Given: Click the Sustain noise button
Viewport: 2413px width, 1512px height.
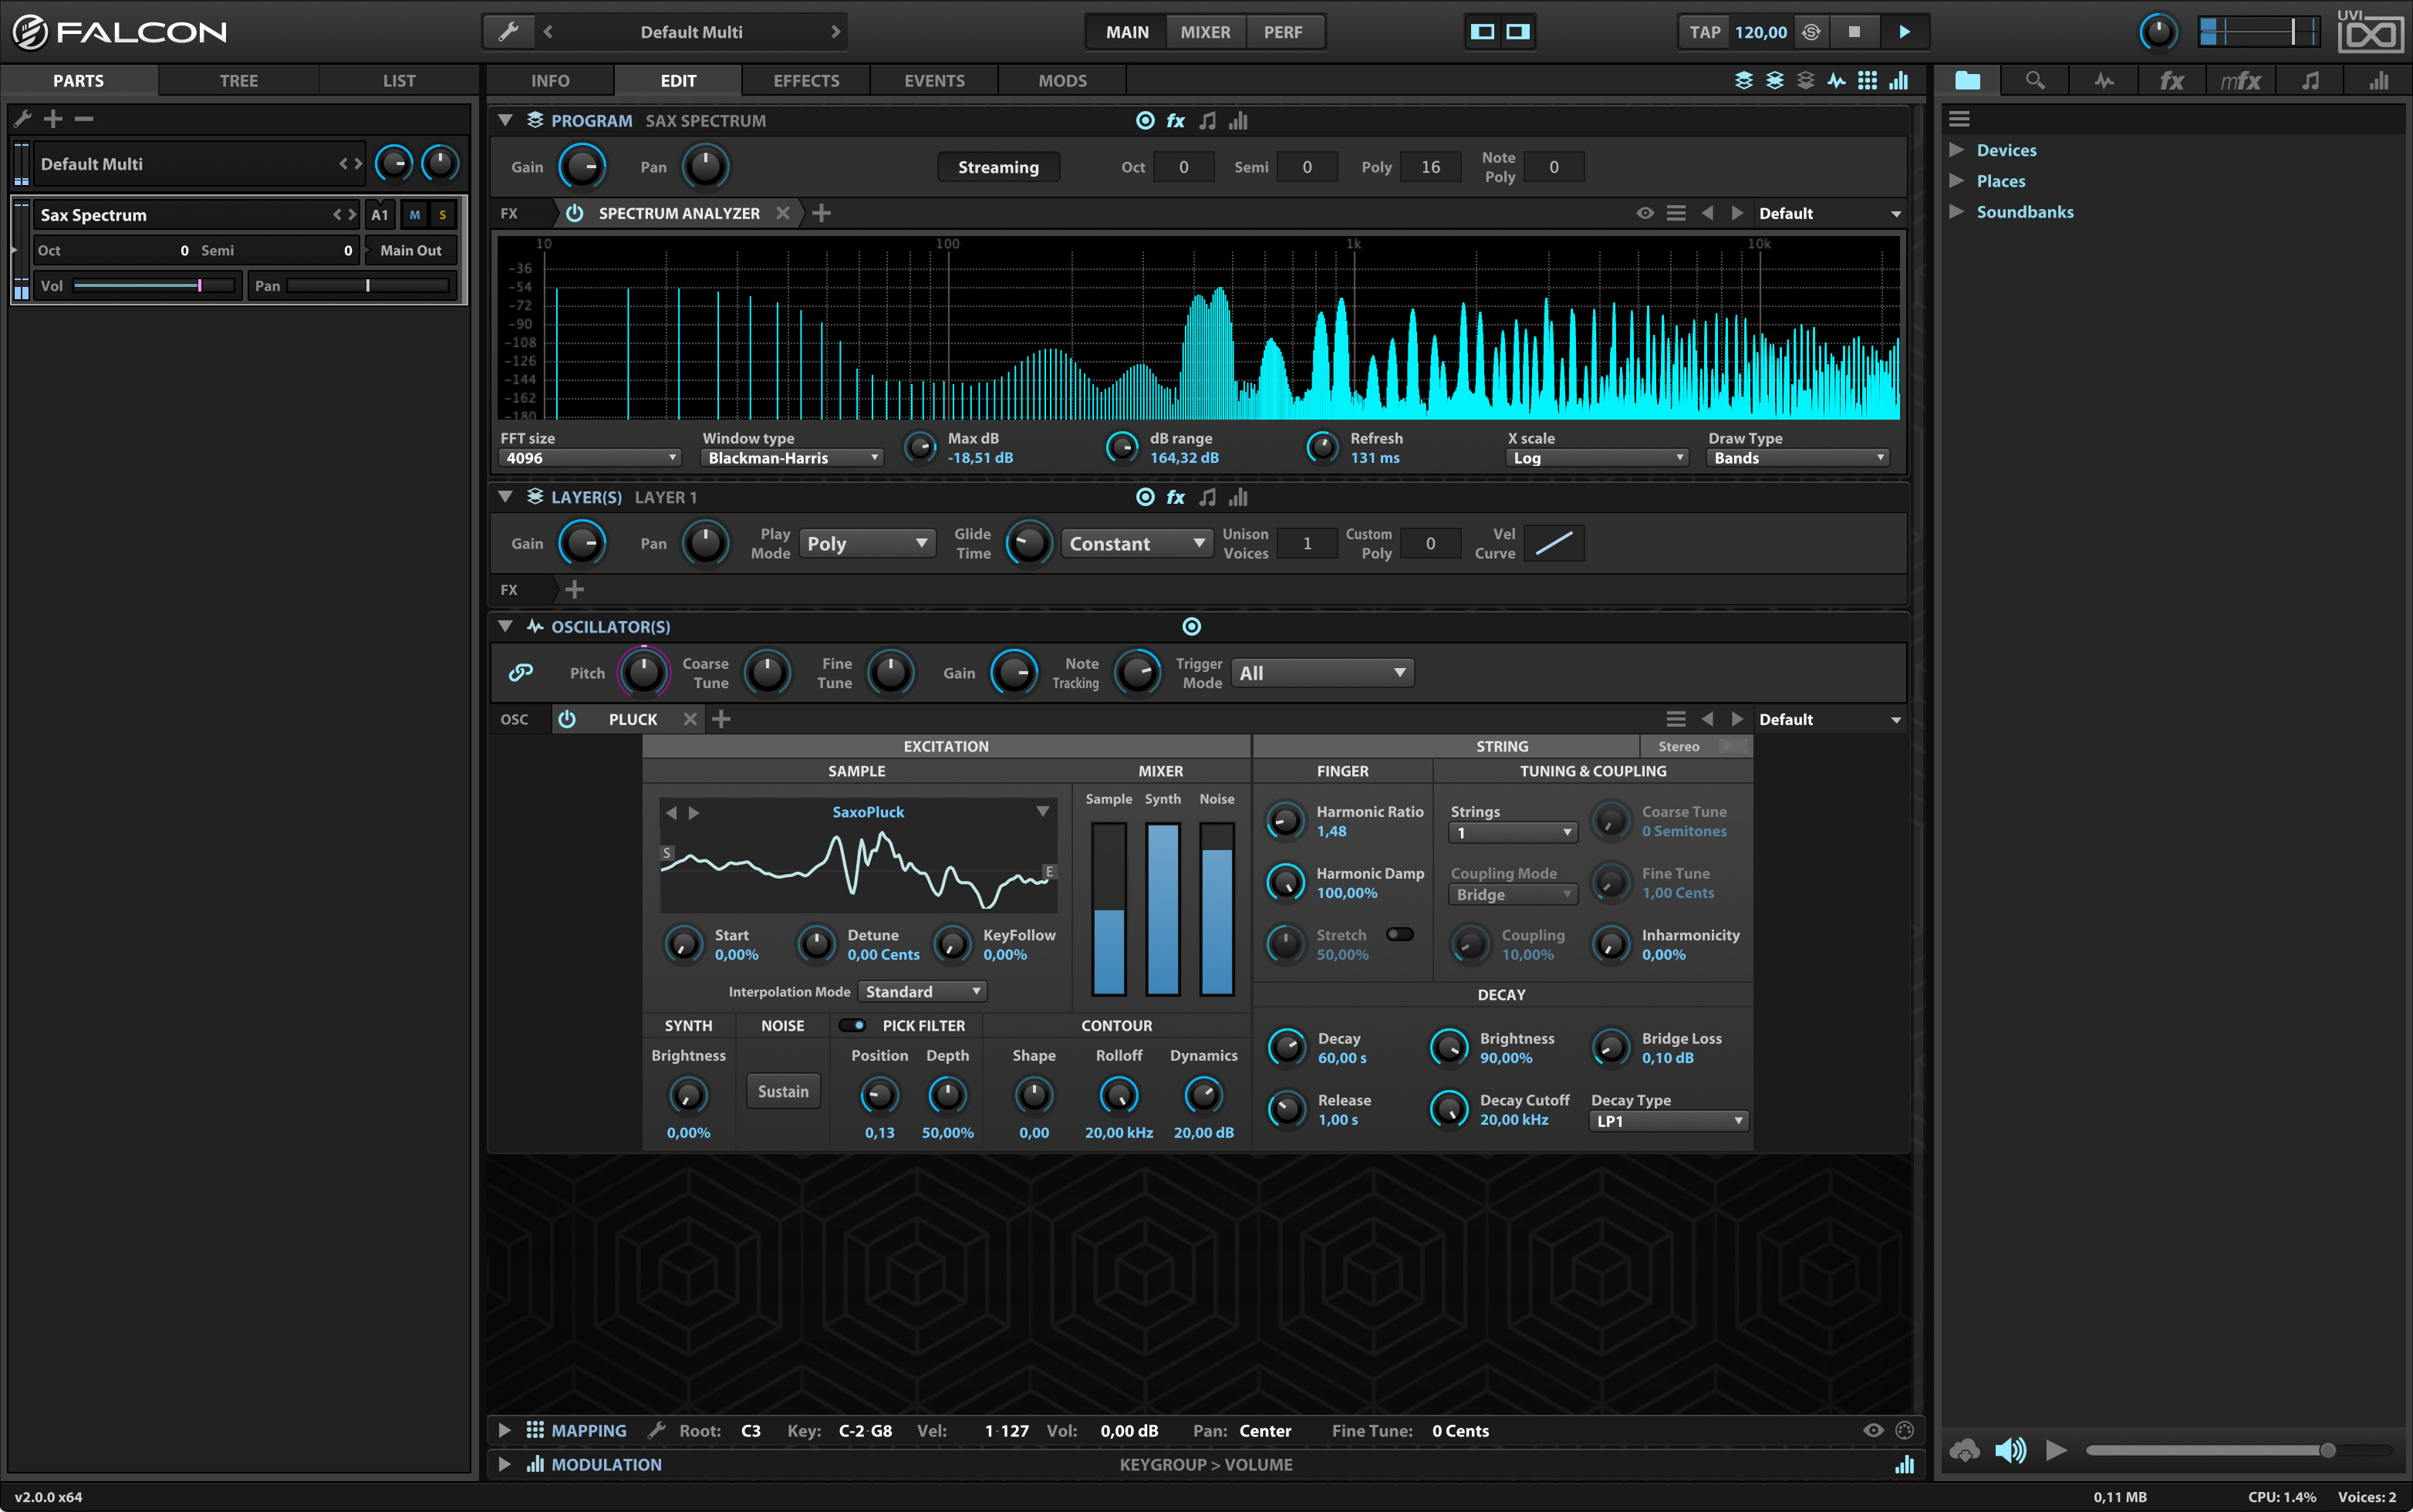Looking at the screenshot, I should [783, 1092].
